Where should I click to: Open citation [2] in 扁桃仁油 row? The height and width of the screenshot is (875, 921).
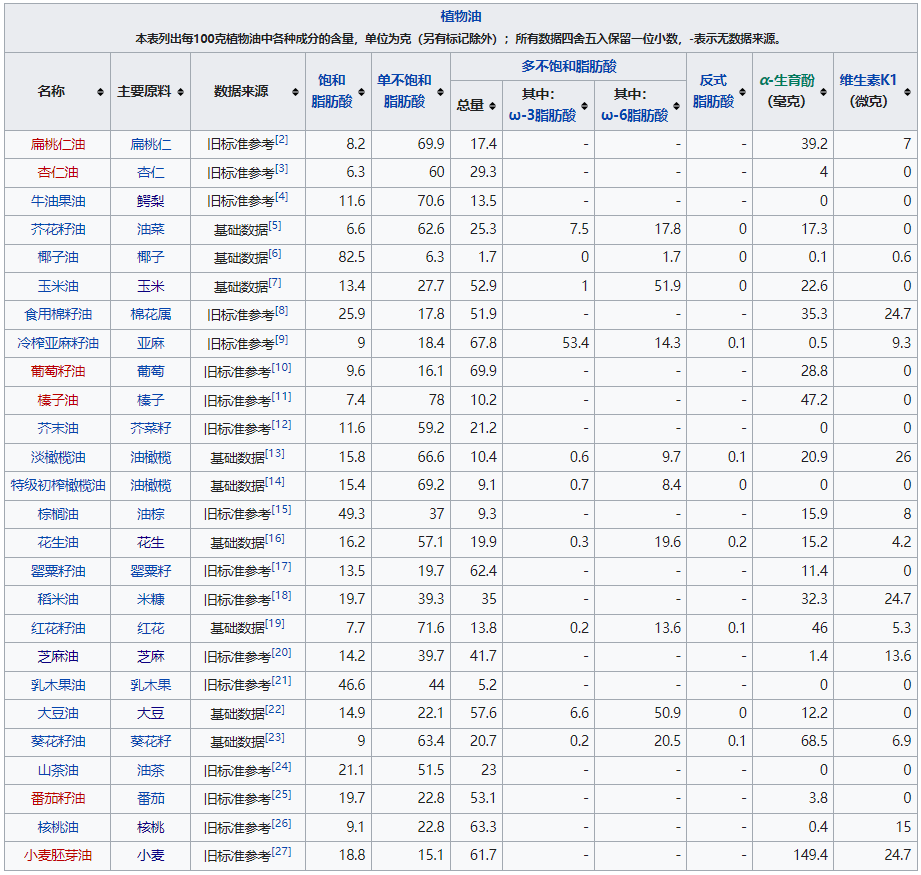tap(281, 140)
